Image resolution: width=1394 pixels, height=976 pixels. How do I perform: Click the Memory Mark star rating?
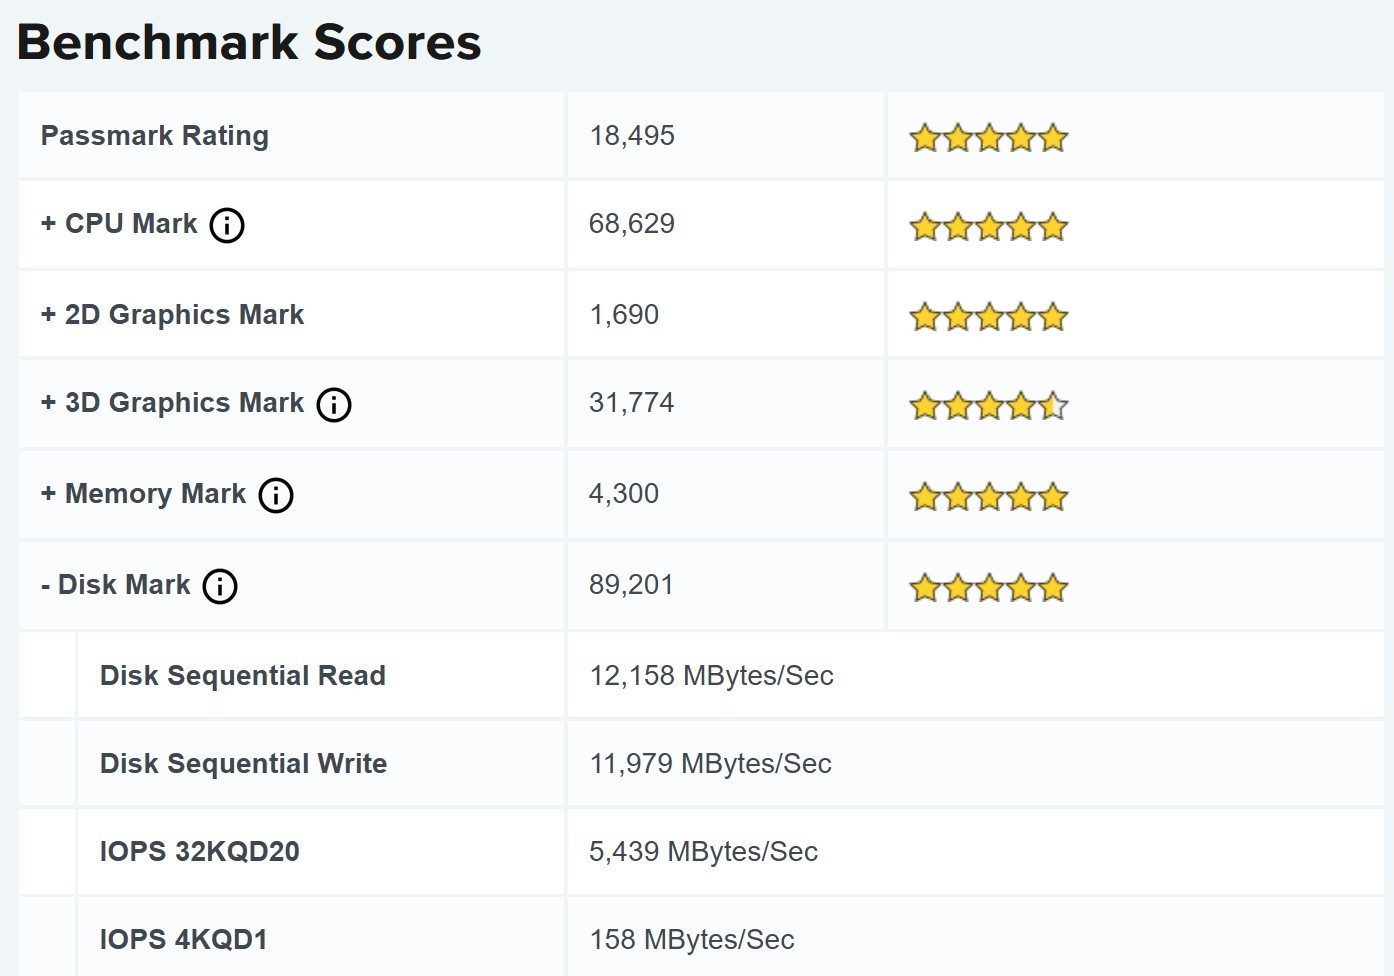[989, 496]
